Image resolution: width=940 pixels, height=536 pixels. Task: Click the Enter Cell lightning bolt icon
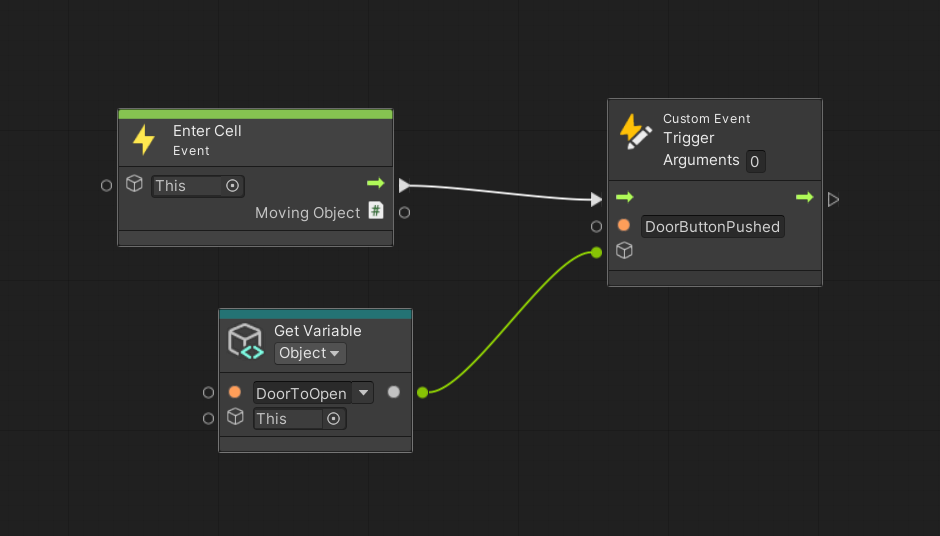[144, 140]
